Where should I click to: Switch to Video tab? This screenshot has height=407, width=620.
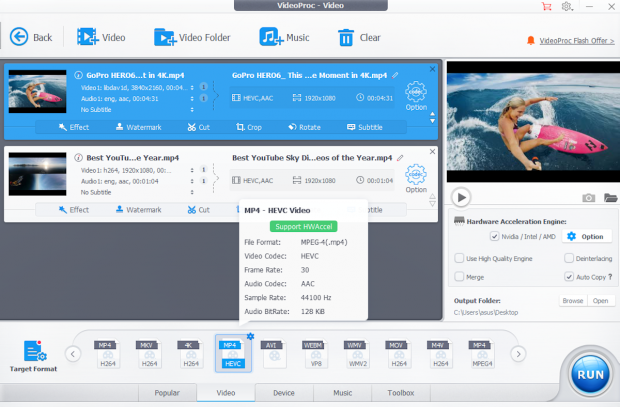tap(226, 393)
